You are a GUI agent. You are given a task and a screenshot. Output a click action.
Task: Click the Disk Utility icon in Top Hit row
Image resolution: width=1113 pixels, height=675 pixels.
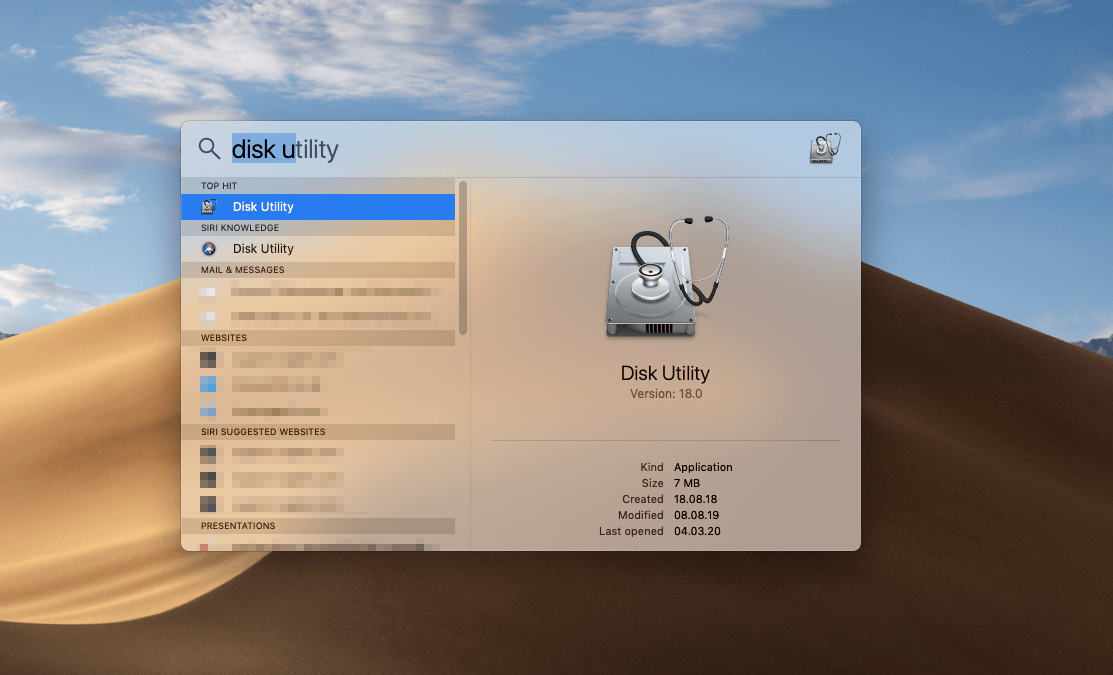pos(209,207)
